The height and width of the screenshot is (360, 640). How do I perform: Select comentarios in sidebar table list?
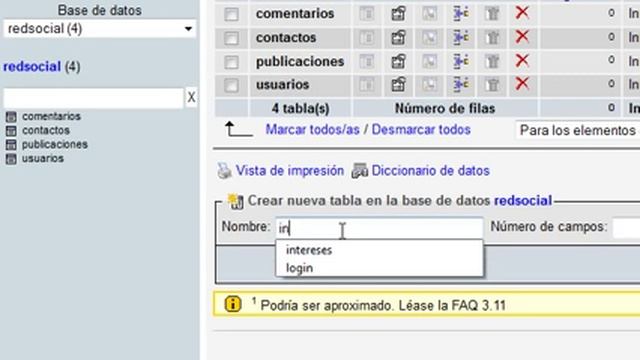[x=51, y=116]
